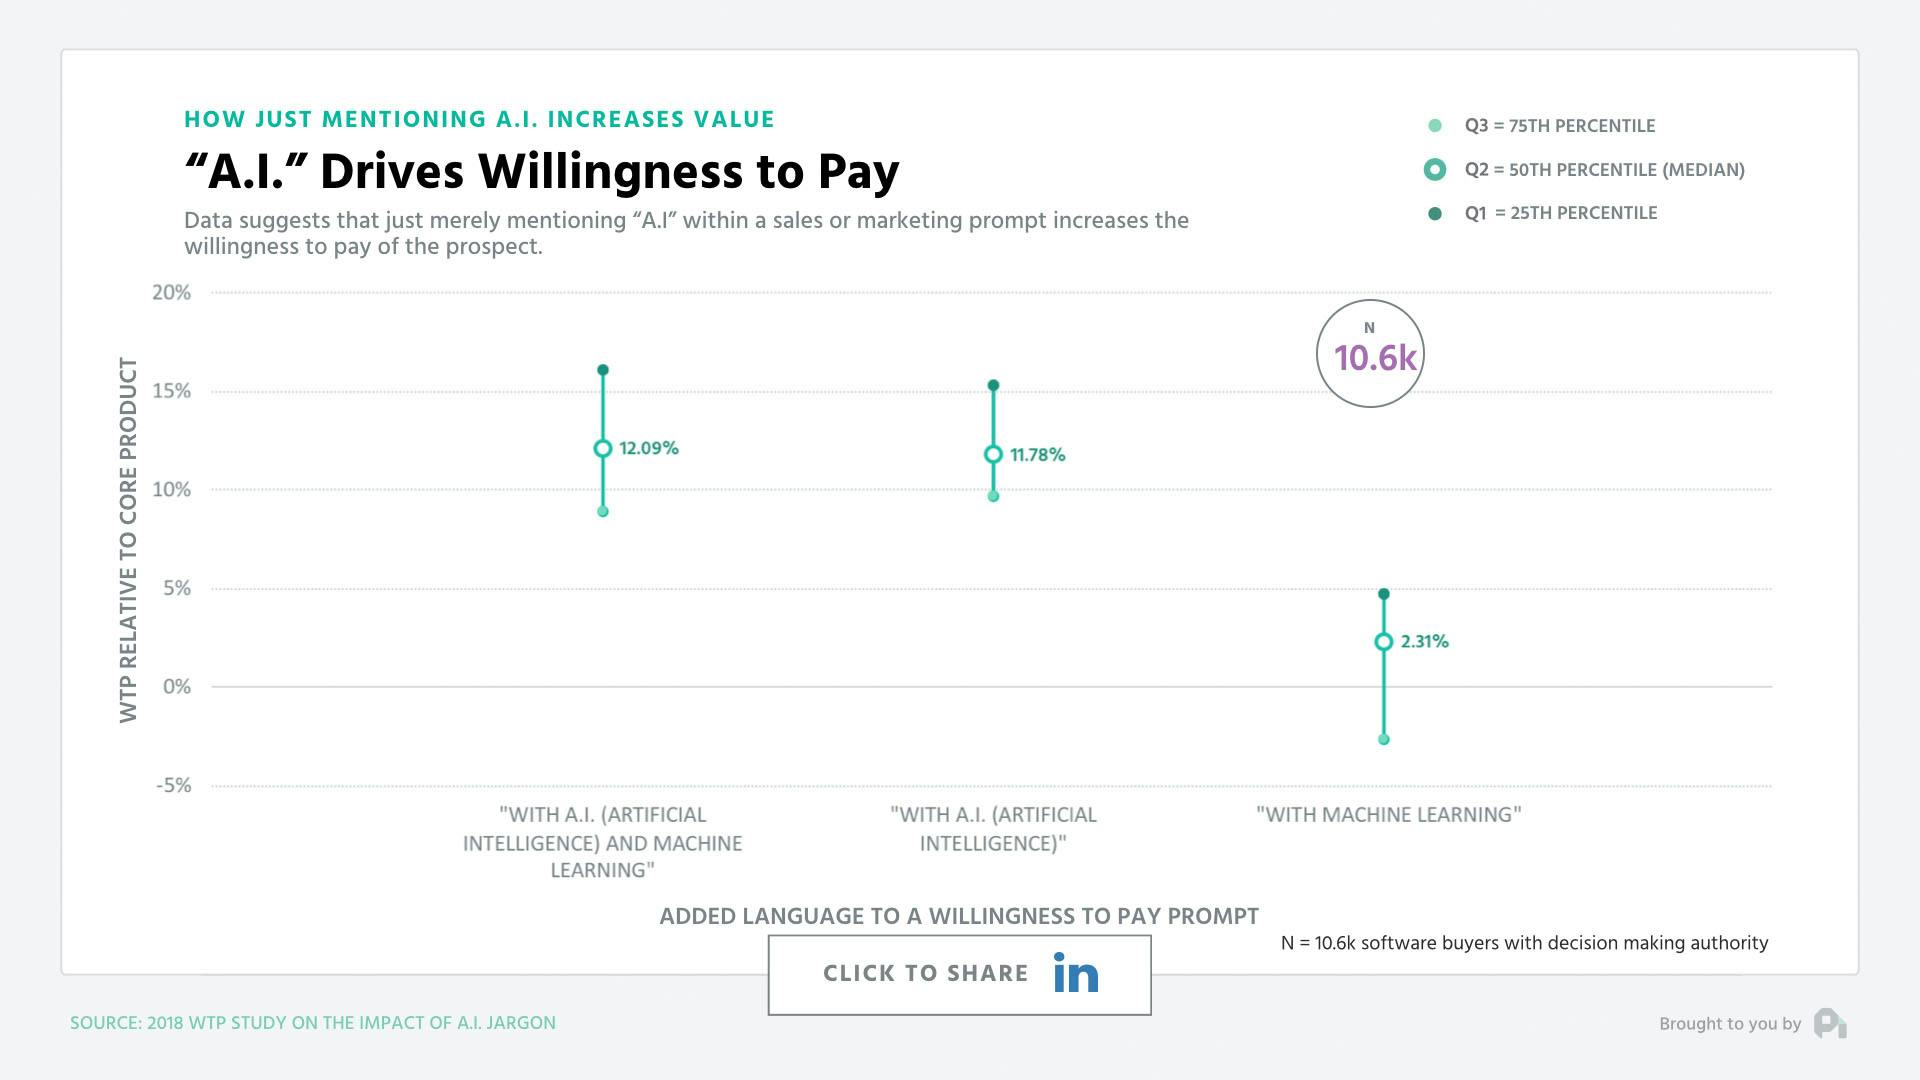Open the A.I. Drives Willingness to Pay title
Viewport: 1920px width, 1080px height.
click(x=541, y=170)
